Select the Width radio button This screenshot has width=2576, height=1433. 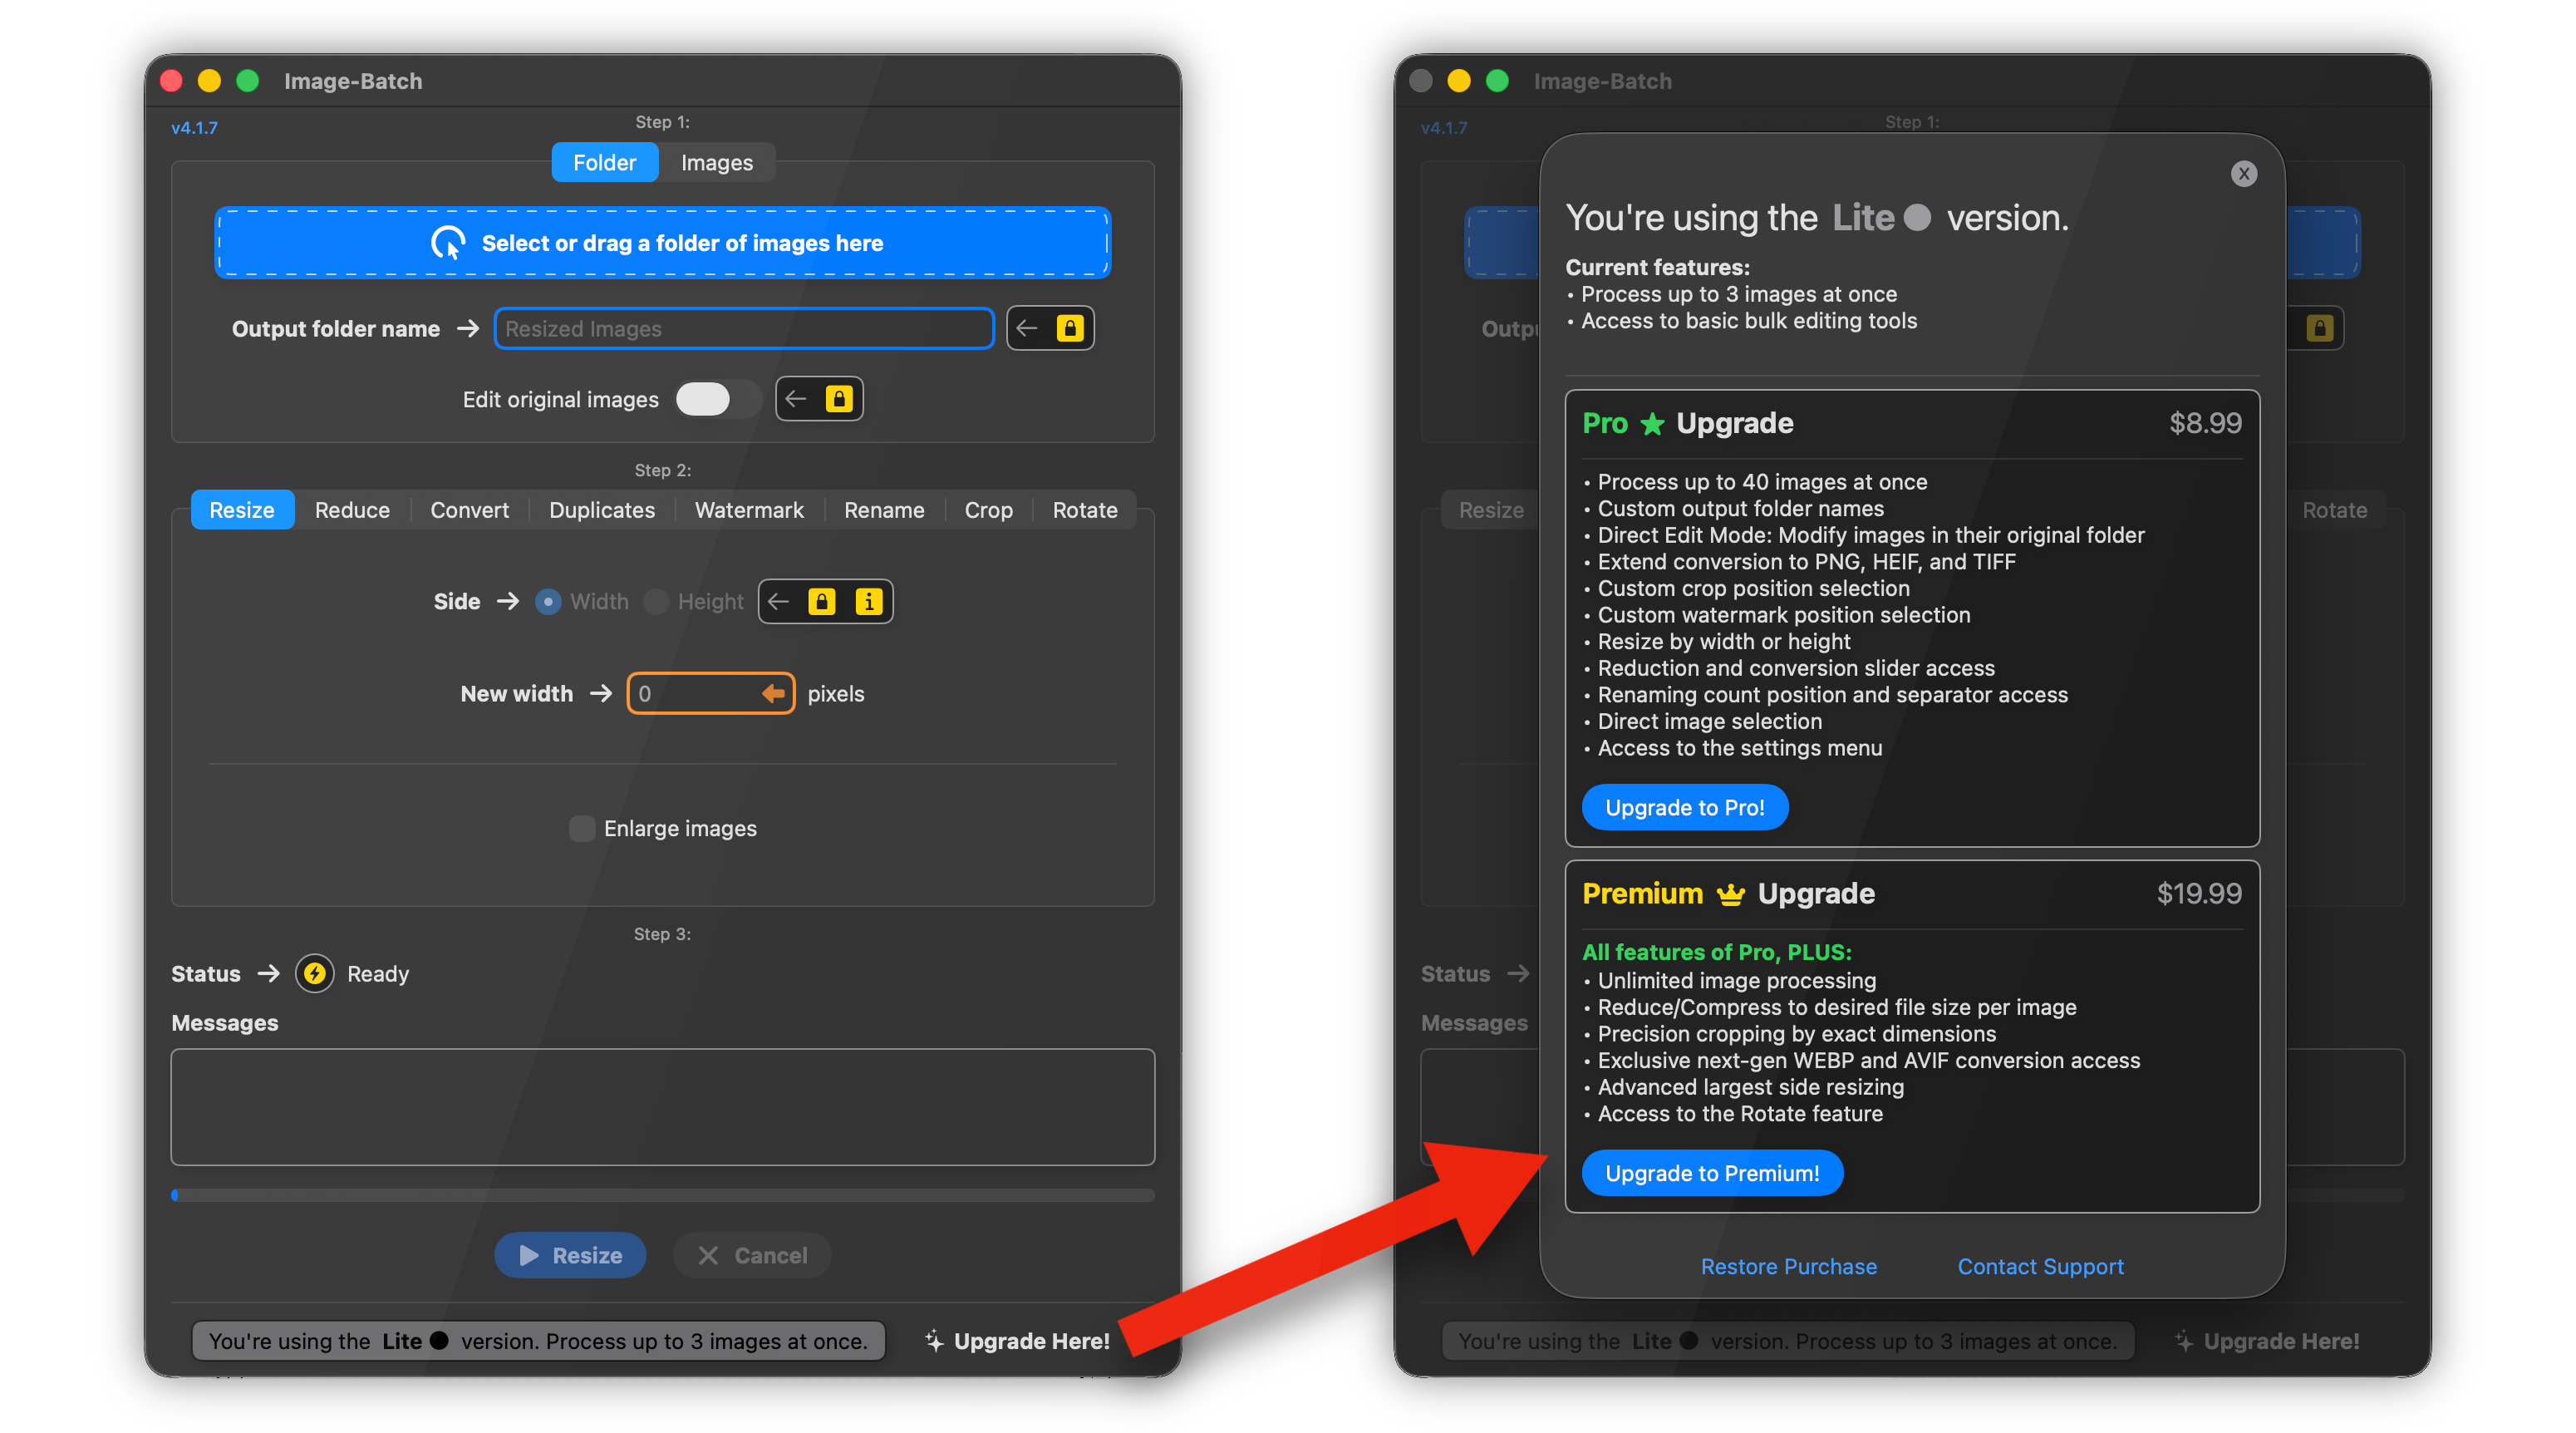[548, 601]
